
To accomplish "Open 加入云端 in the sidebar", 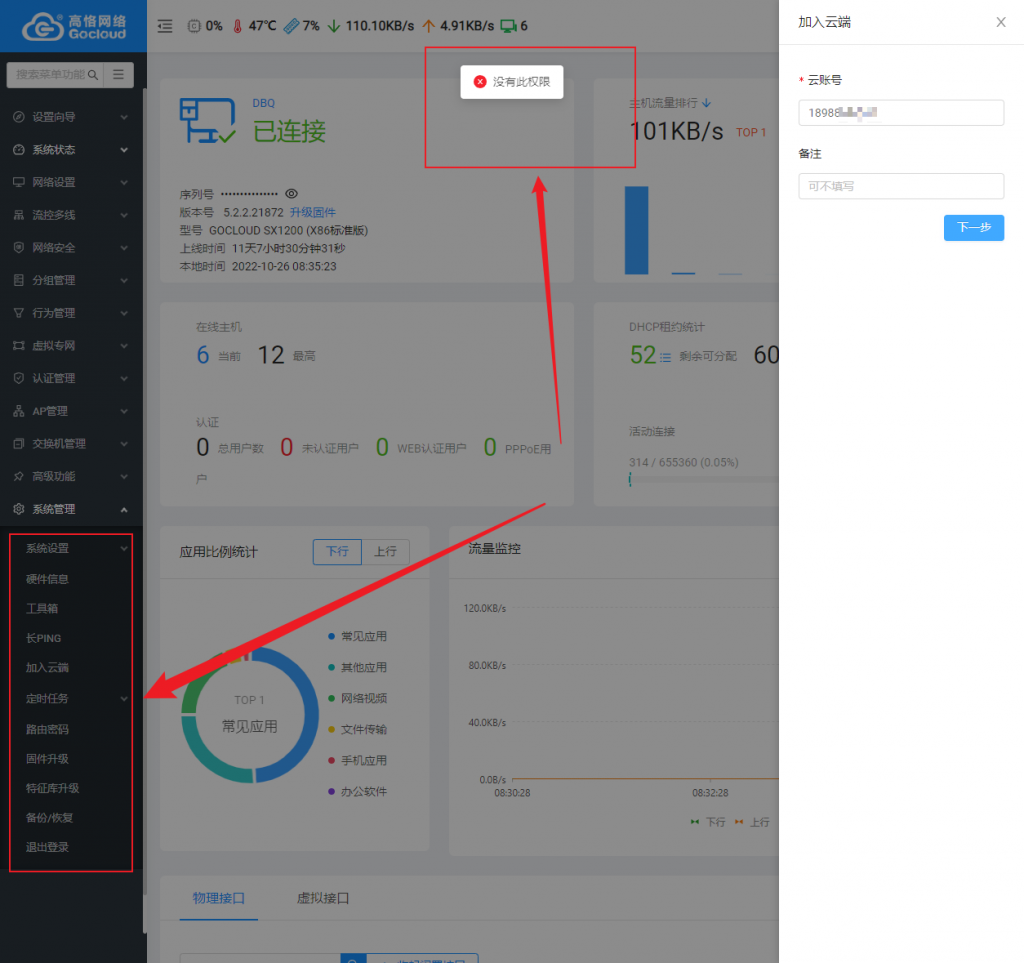I will [x=47, y=668].
